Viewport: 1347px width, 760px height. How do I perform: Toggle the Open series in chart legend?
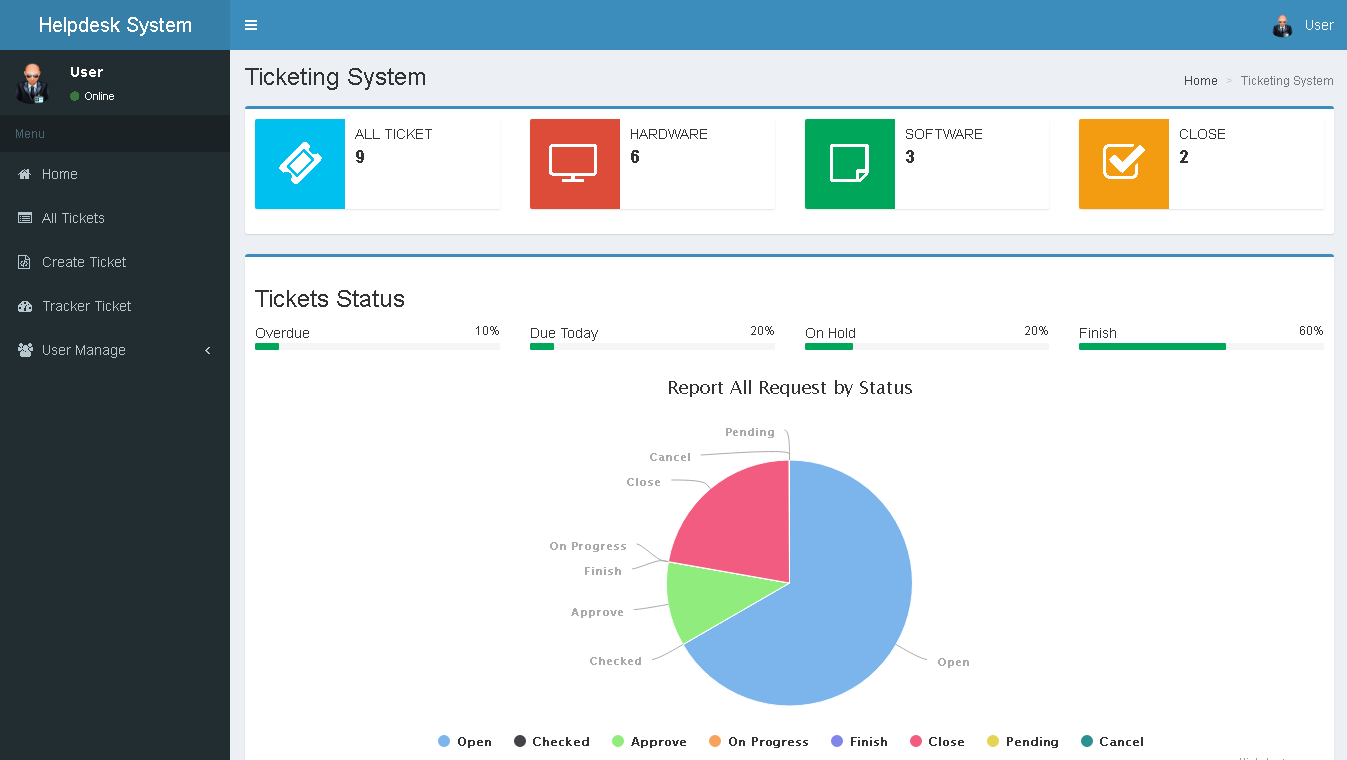click(465, 742)
